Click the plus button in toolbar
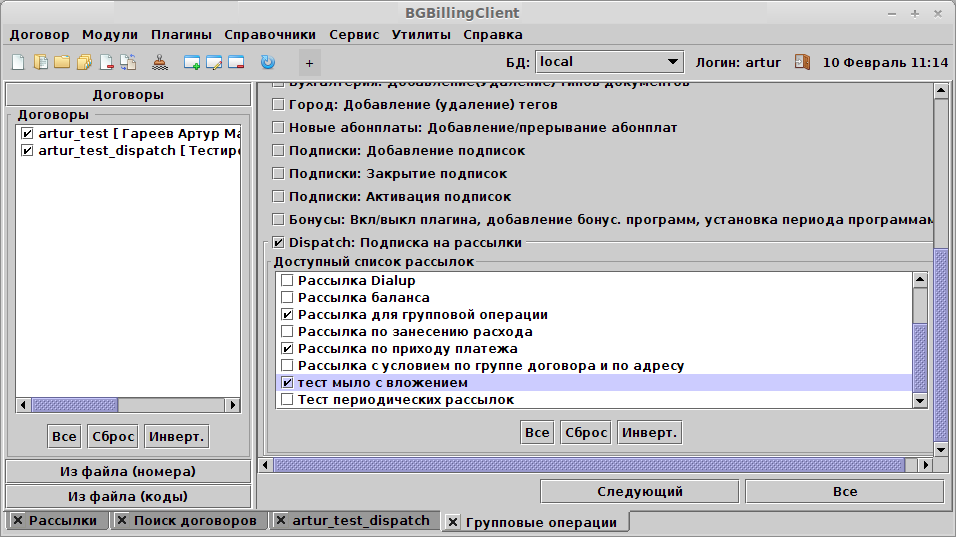Screen dimensions: 956x537 coord(309,62)
